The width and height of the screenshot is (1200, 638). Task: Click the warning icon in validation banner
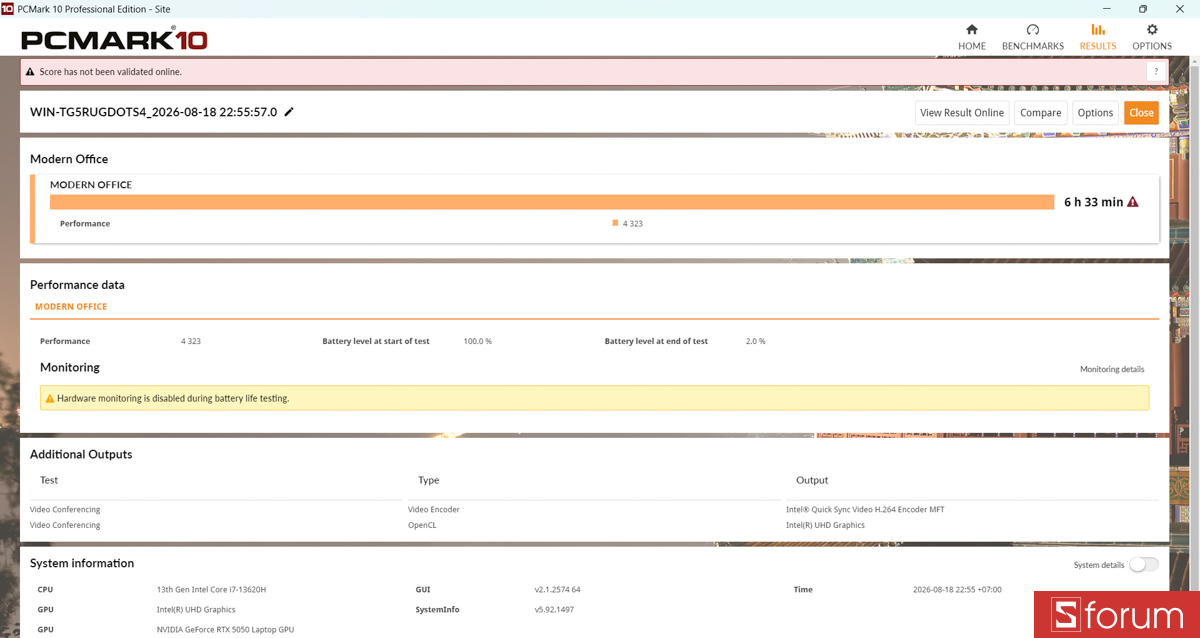[x=30, y=72]
